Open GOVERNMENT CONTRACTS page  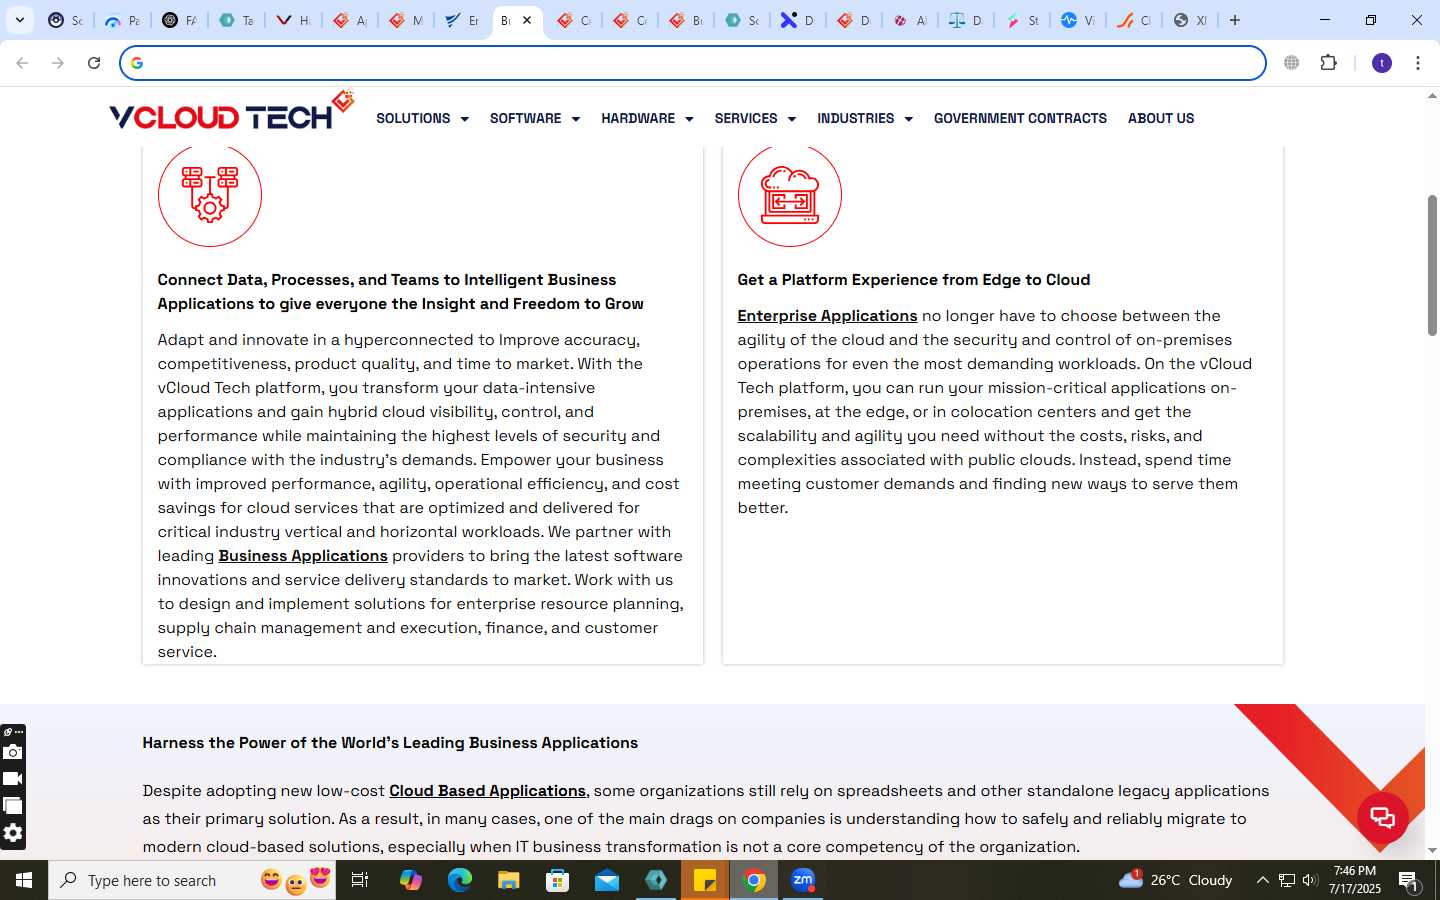pos(1020,118)
